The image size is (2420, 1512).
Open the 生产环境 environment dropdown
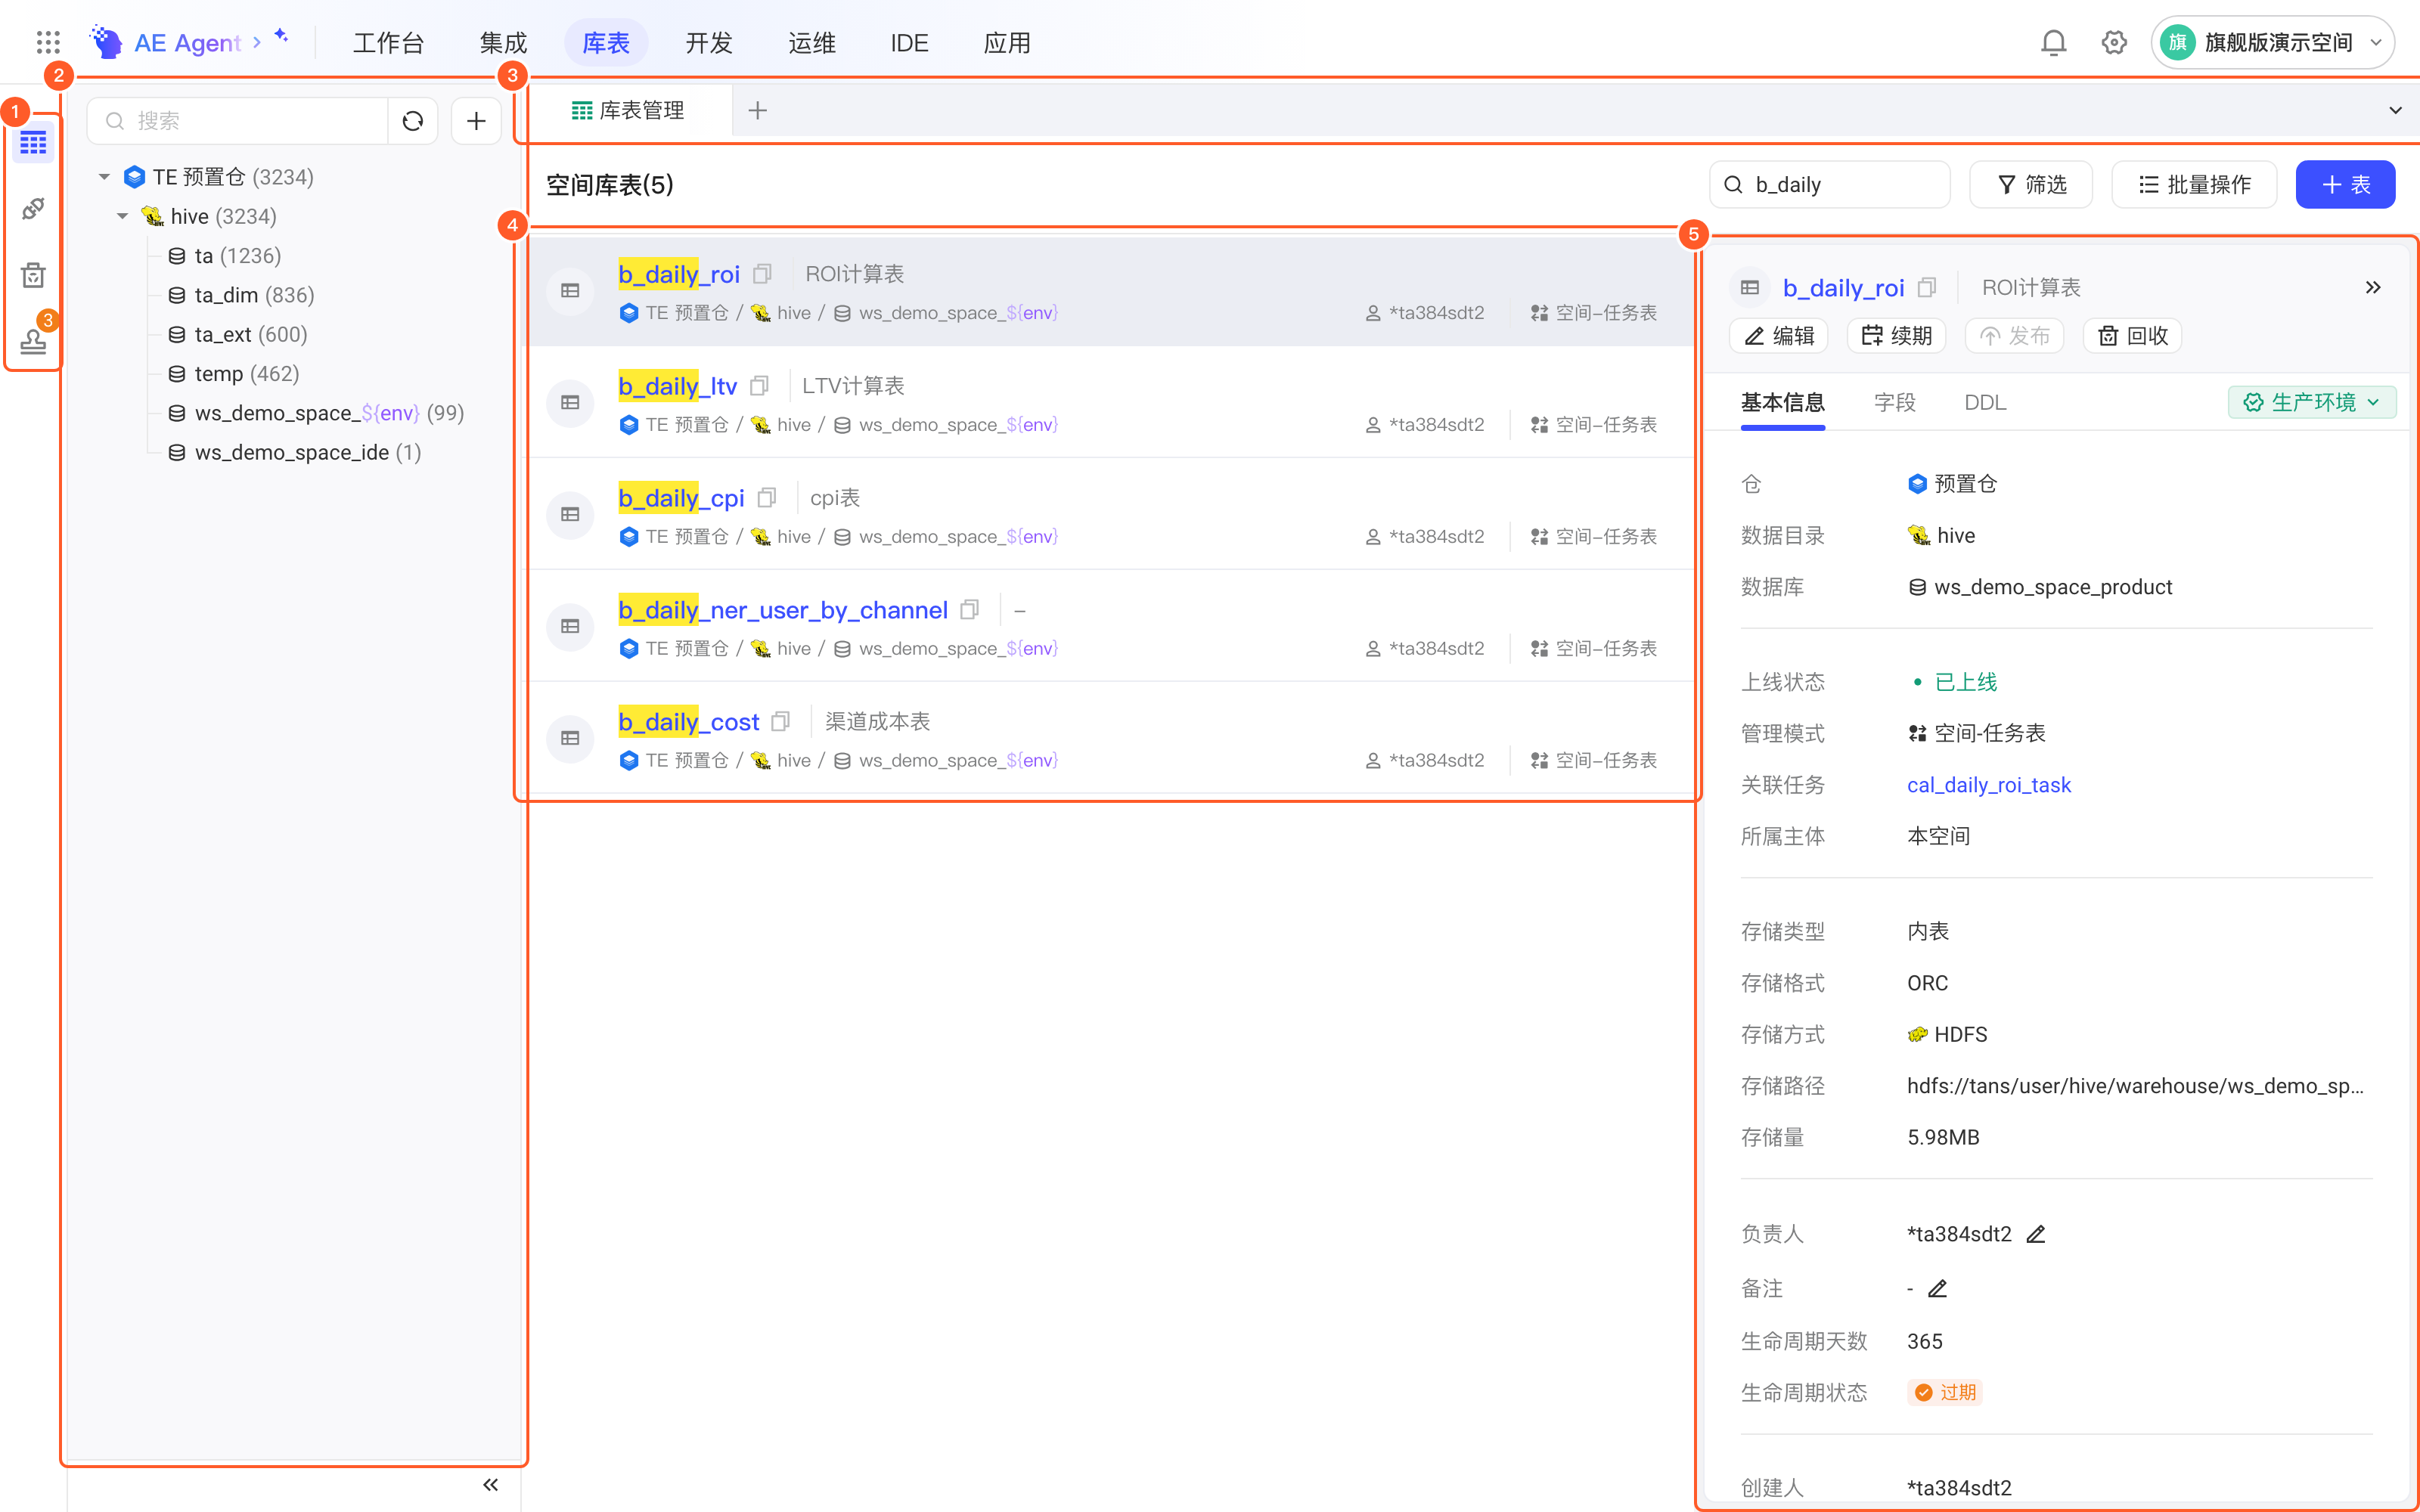click(x=2312, y=402)
